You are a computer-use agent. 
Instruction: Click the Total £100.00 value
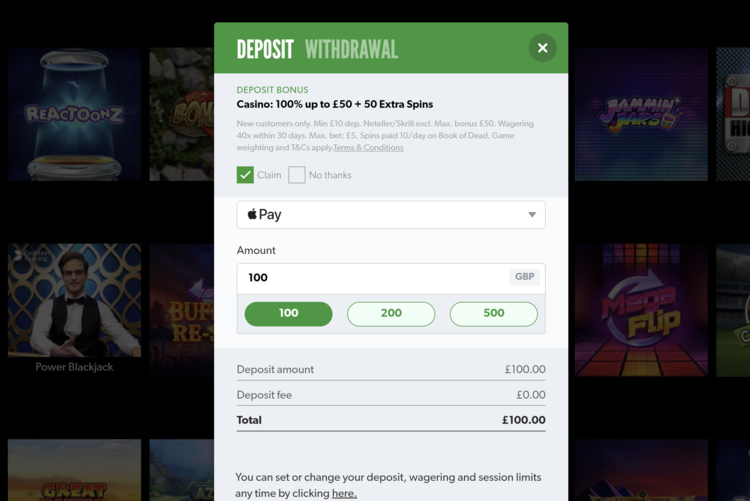coord(523,420)
